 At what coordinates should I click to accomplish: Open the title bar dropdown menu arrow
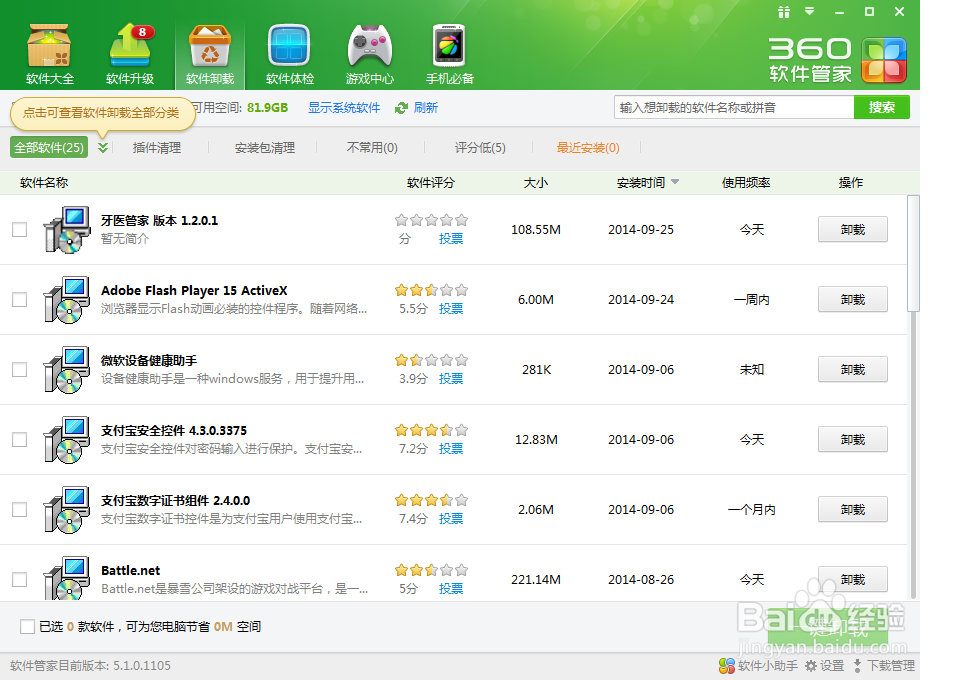(810, 11)
